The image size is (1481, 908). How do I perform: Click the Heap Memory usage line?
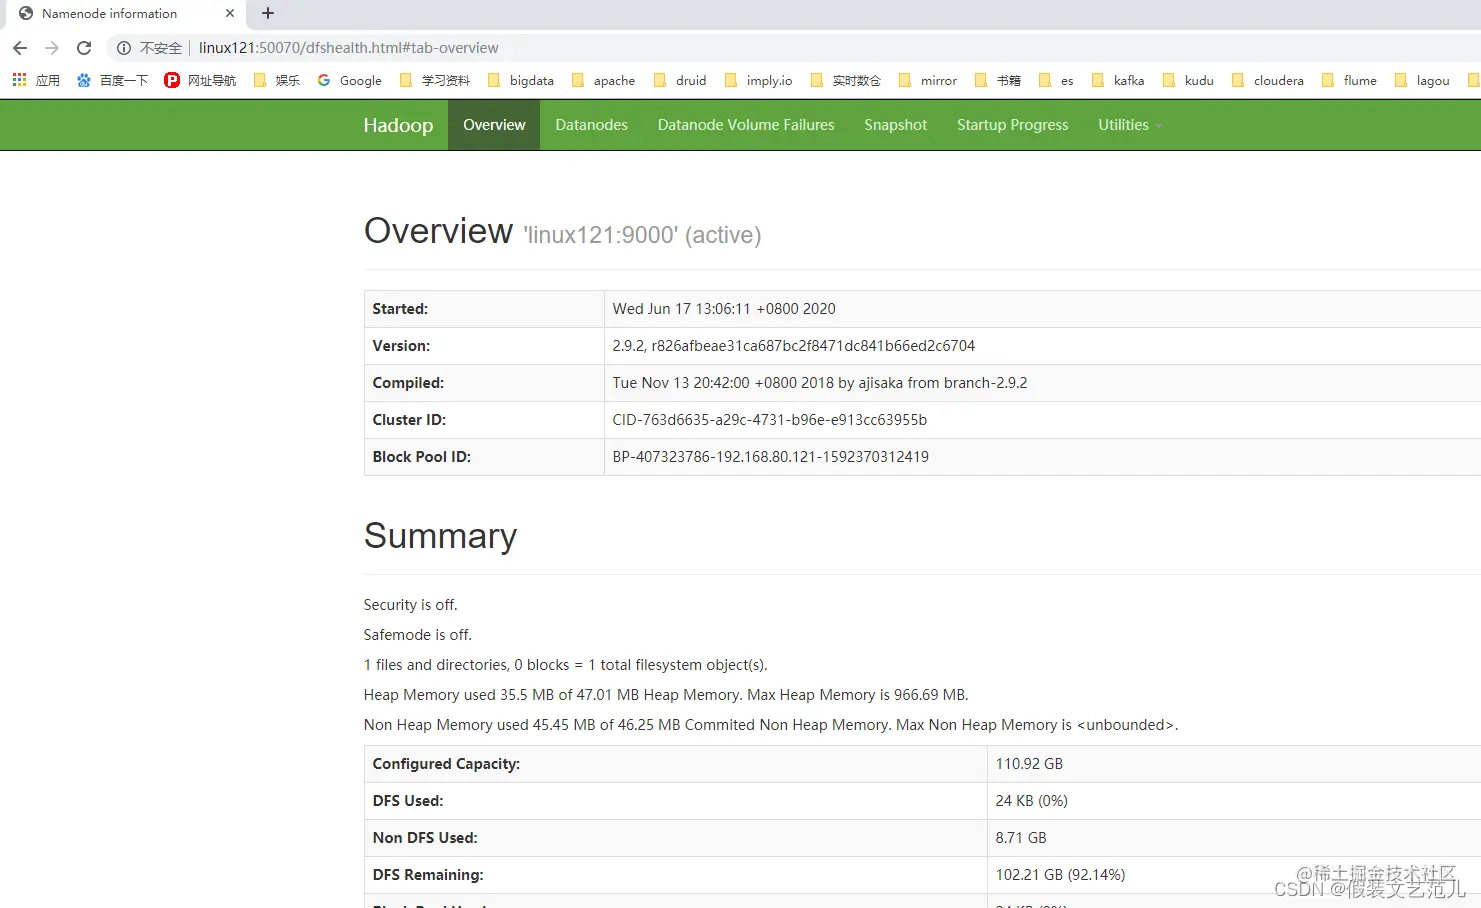[x=666, y=695]
